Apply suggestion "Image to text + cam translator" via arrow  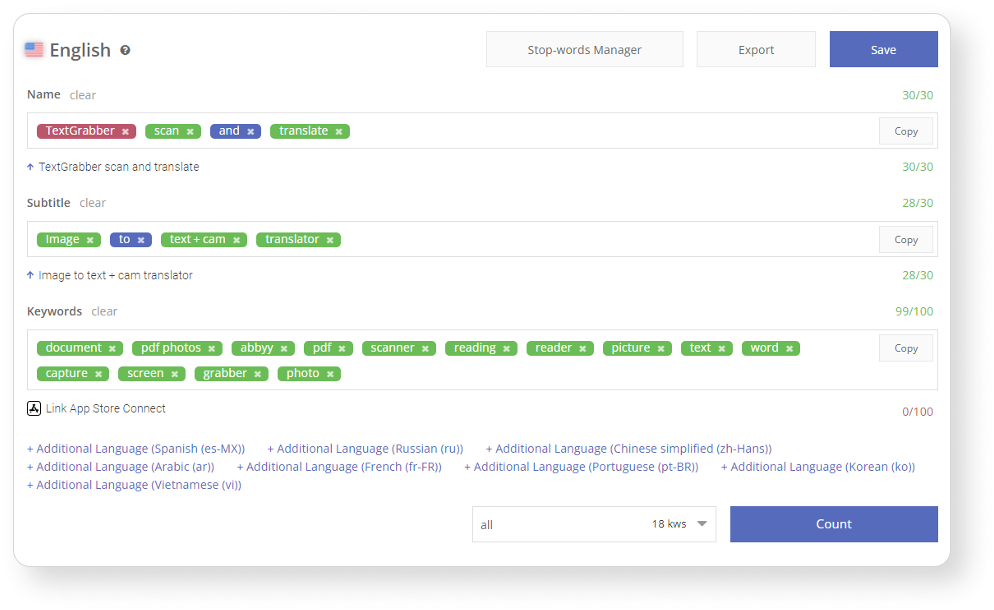[31, 275]
